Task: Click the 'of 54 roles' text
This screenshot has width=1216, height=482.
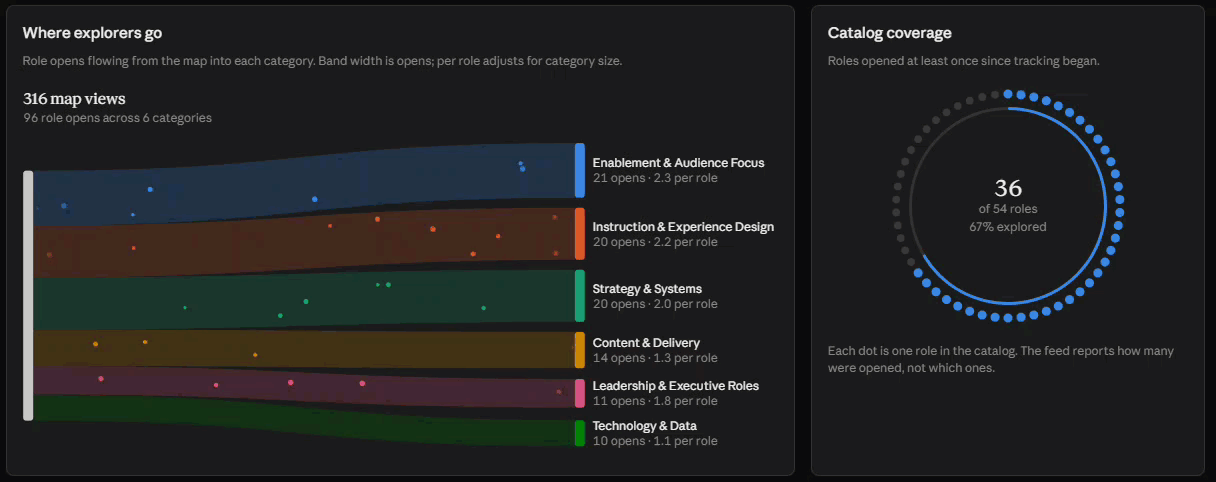Action: click(1008, 209)
